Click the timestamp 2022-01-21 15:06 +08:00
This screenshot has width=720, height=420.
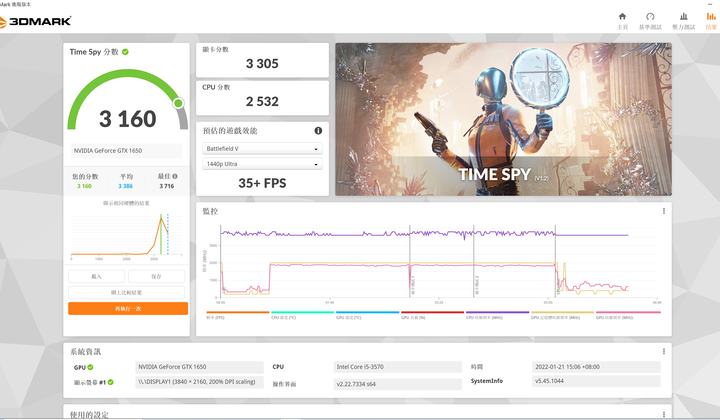596,367
